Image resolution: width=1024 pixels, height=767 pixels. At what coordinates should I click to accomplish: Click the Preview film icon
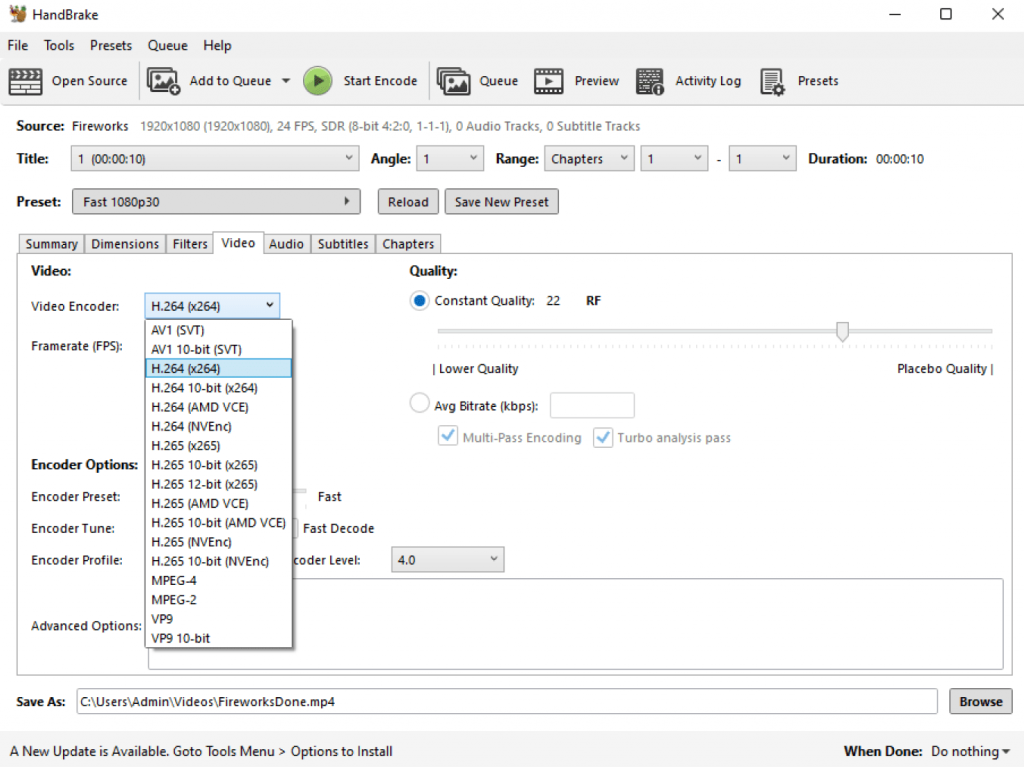(x=549, y=81)
